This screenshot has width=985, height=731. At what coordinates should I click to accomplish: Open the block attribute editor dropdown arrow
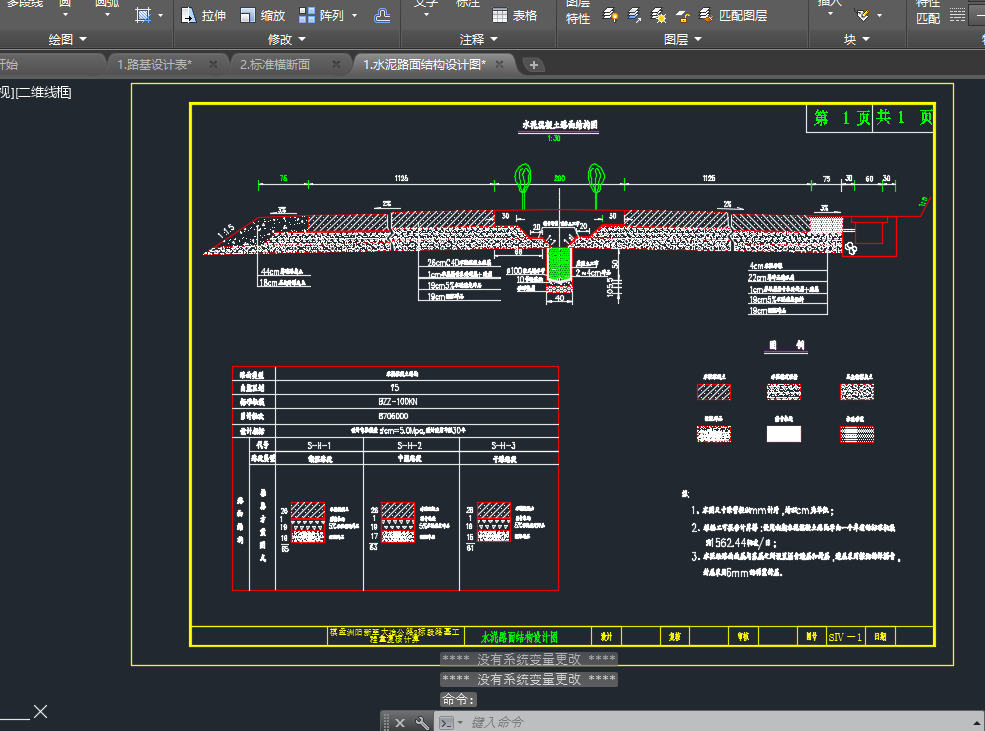tap(879, 15)
